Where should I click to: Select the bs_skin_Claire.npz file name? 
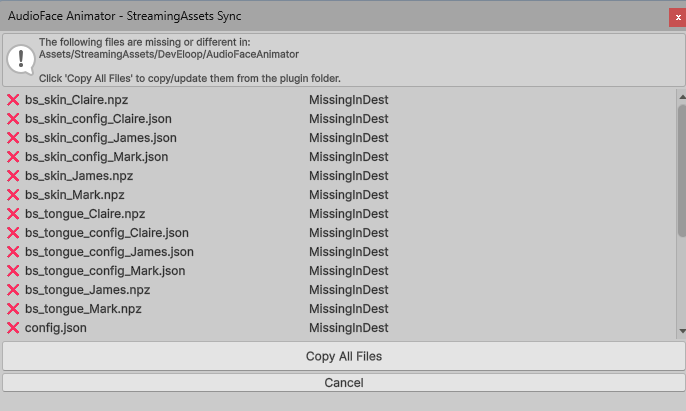[x=77, y=100]
